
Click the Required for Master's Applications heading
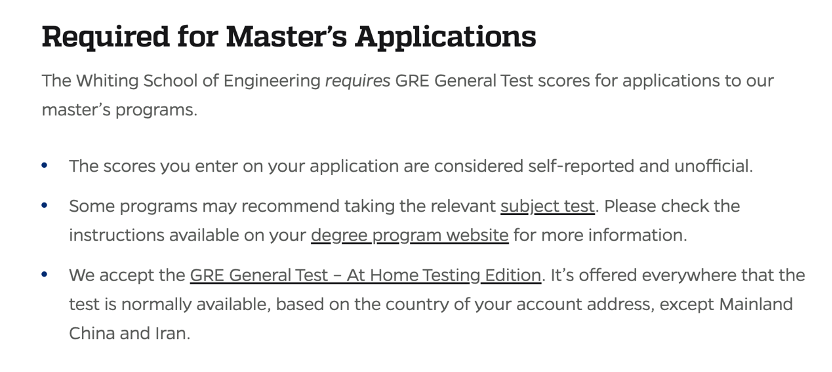289,37
